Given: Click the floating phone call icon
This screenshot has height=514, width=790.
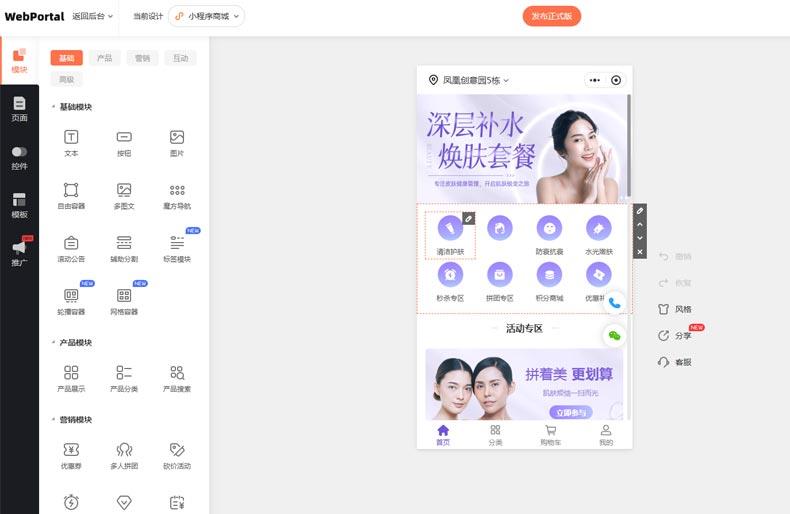Looking at the screenshot, I should pos(614,302).
